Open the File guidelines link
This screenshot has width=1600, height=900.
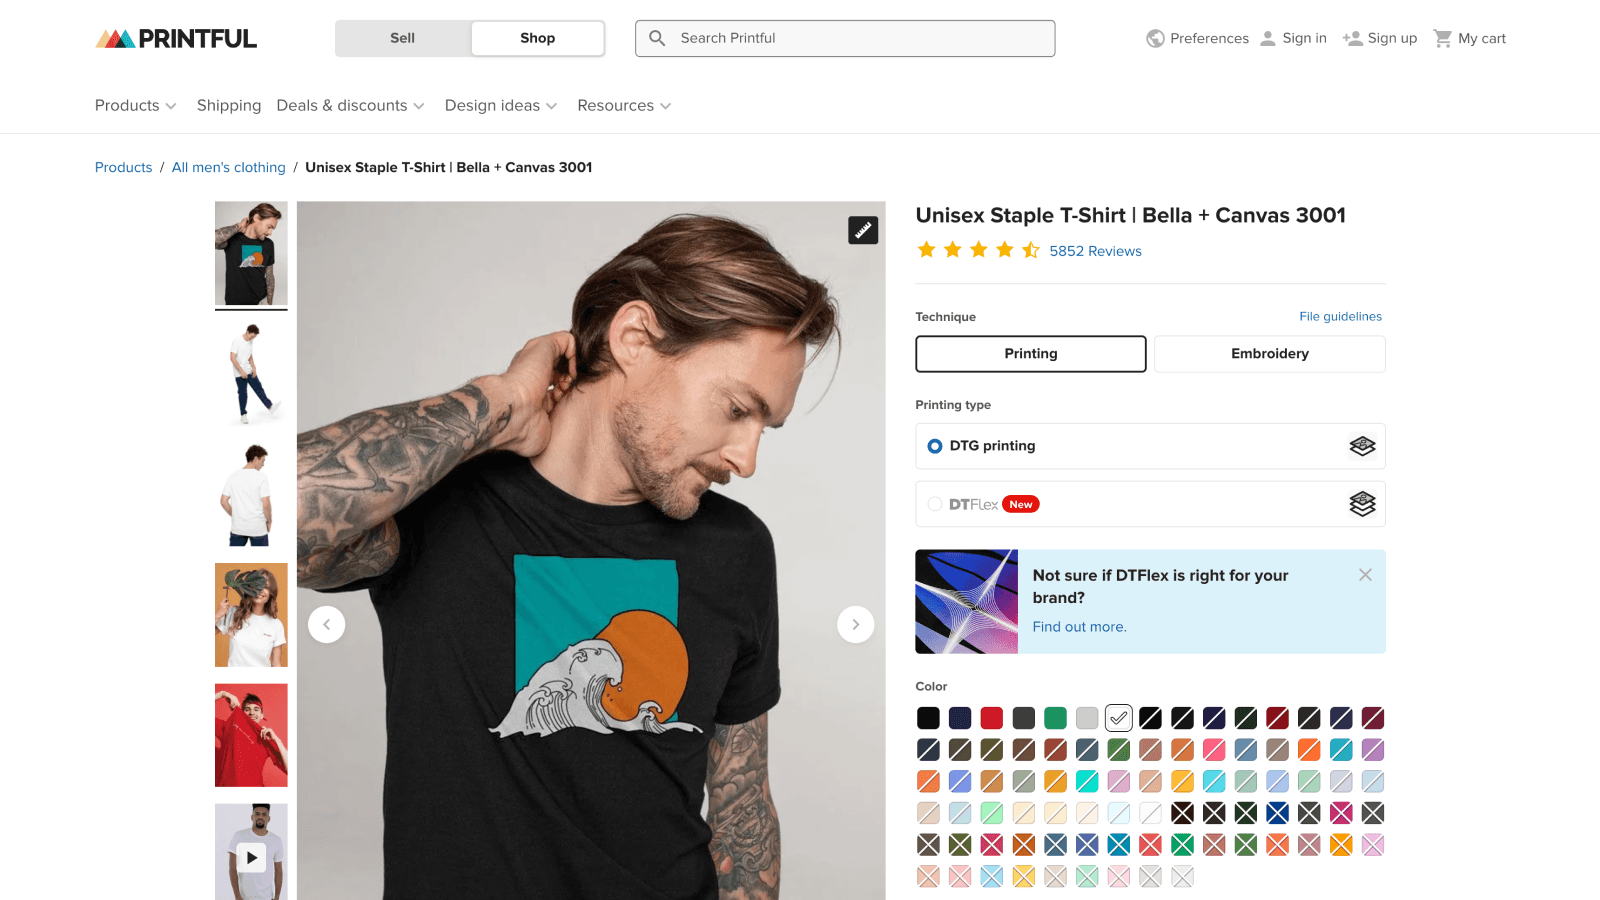click(1340, 316)
